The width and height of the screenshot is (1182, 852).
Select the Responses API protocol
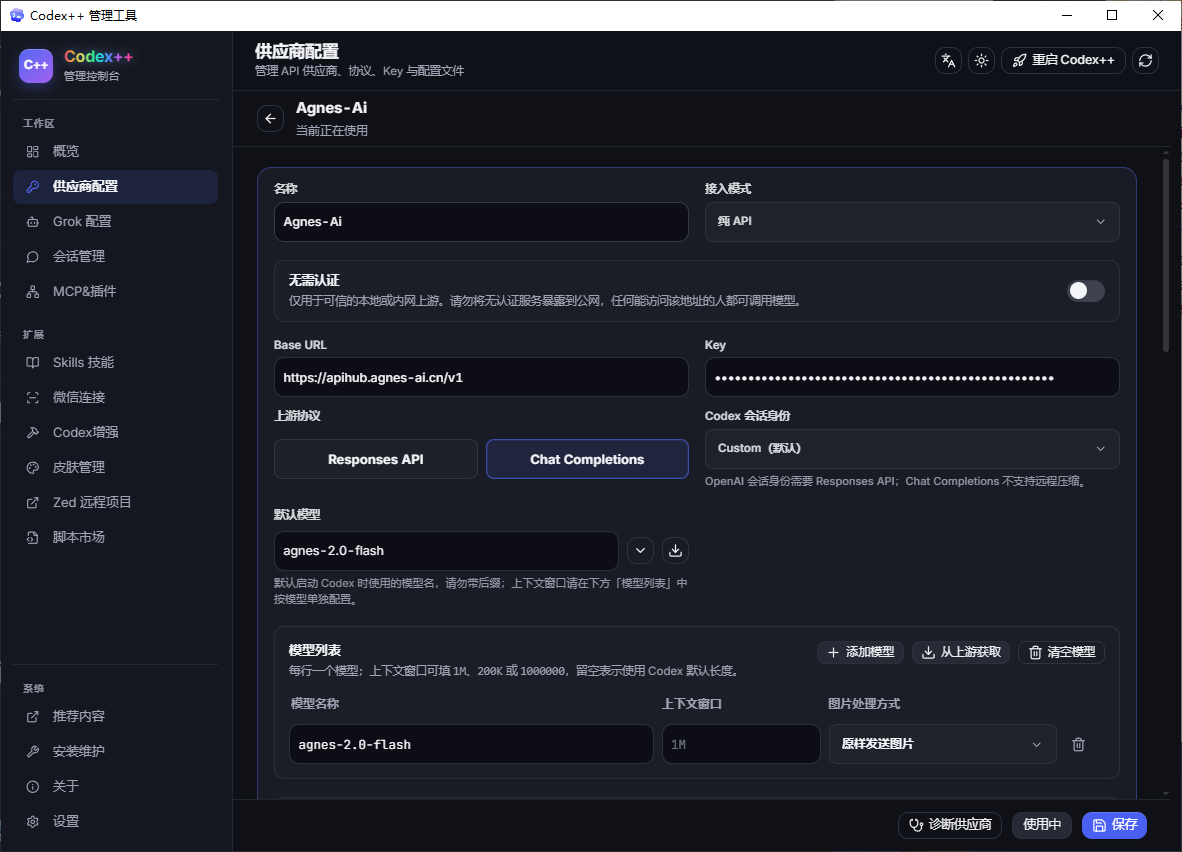[375, 459]
